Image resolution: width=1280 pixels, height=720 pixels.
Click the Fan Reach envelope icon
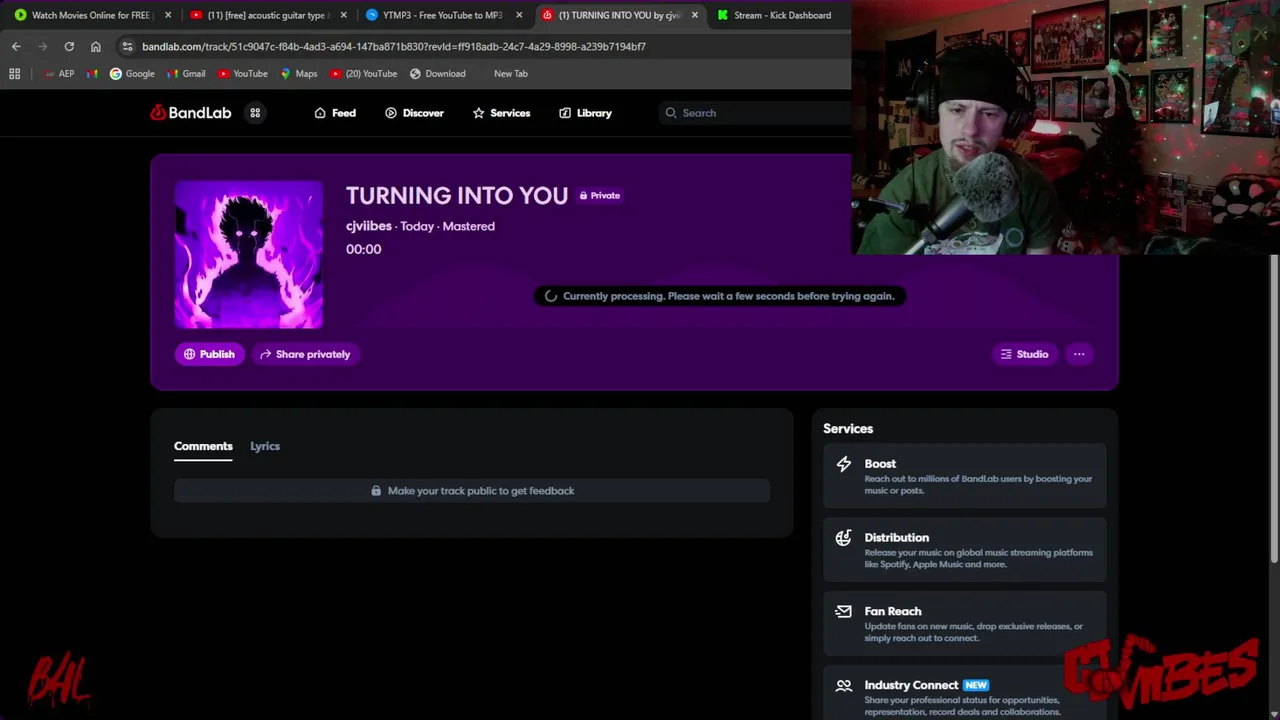click(844, 611)
